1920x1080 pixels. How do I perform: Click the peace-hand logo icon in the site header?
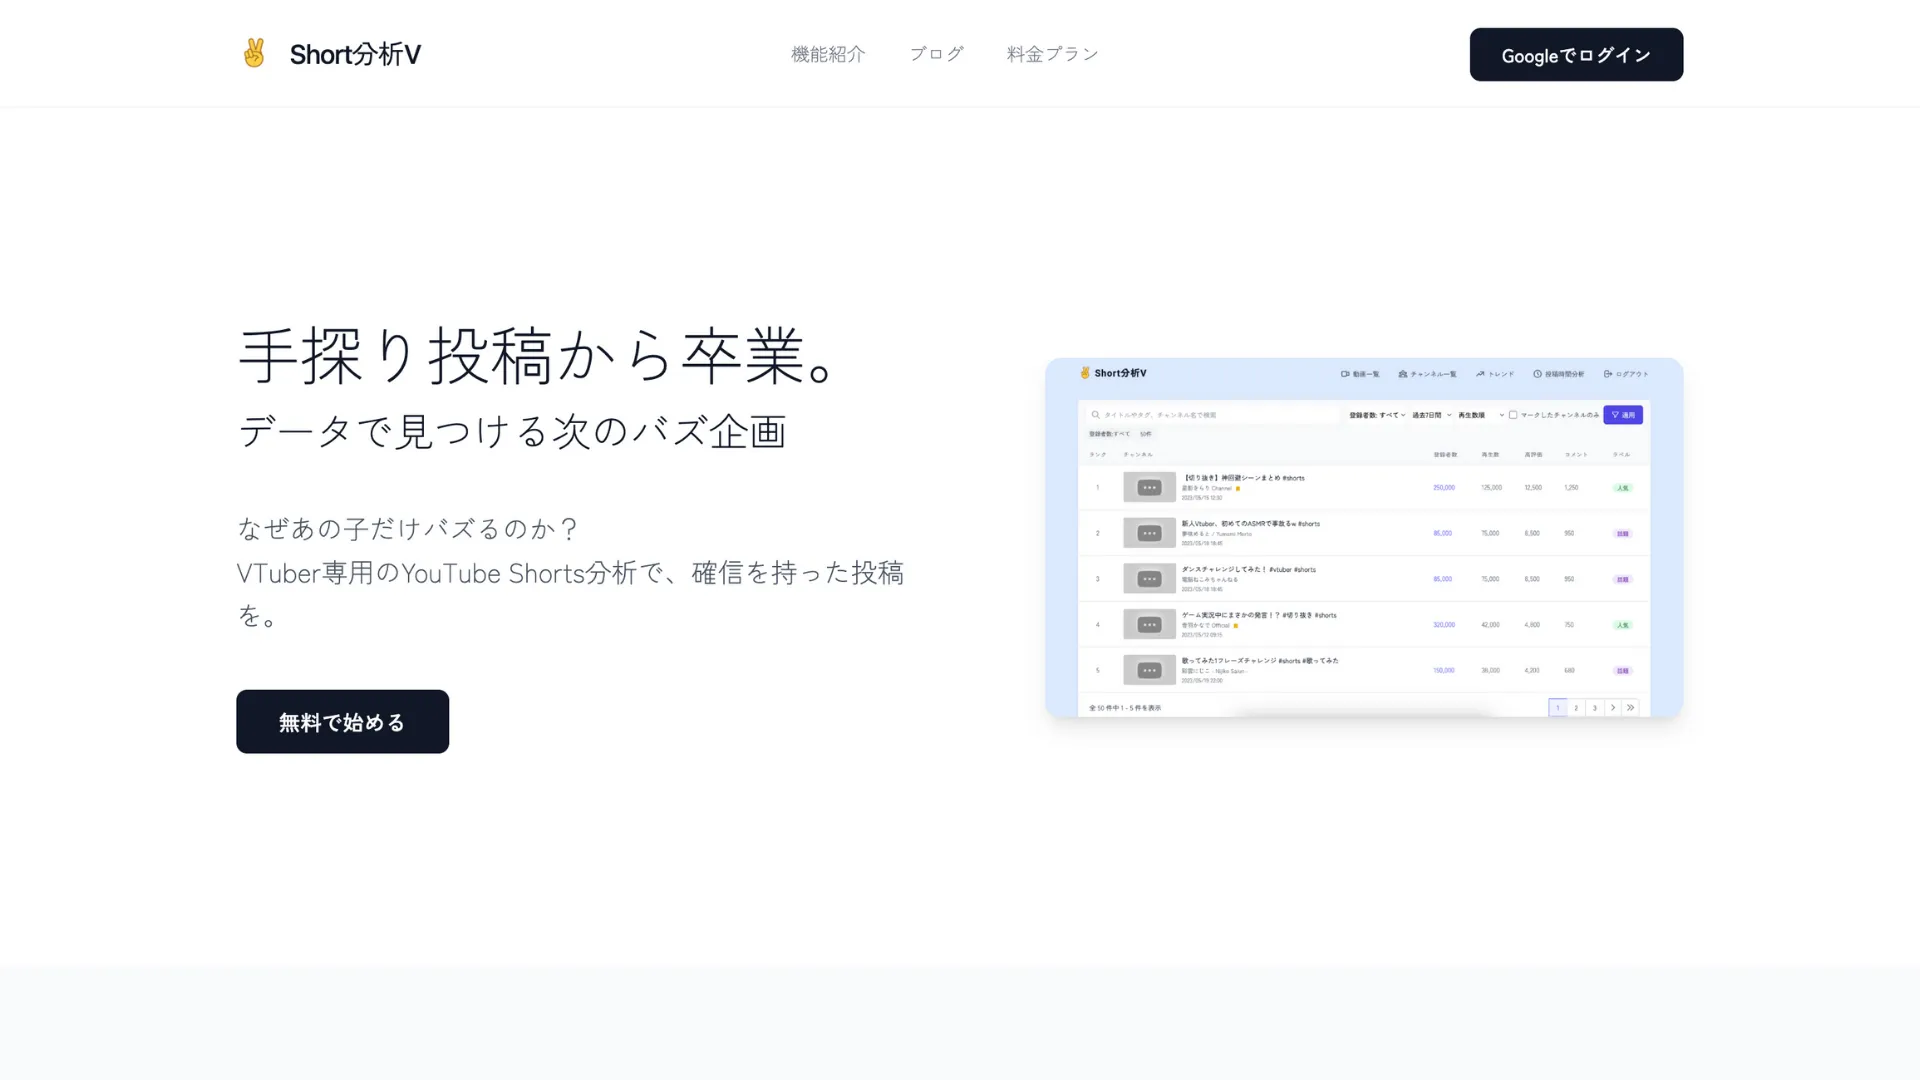[254, 53]
